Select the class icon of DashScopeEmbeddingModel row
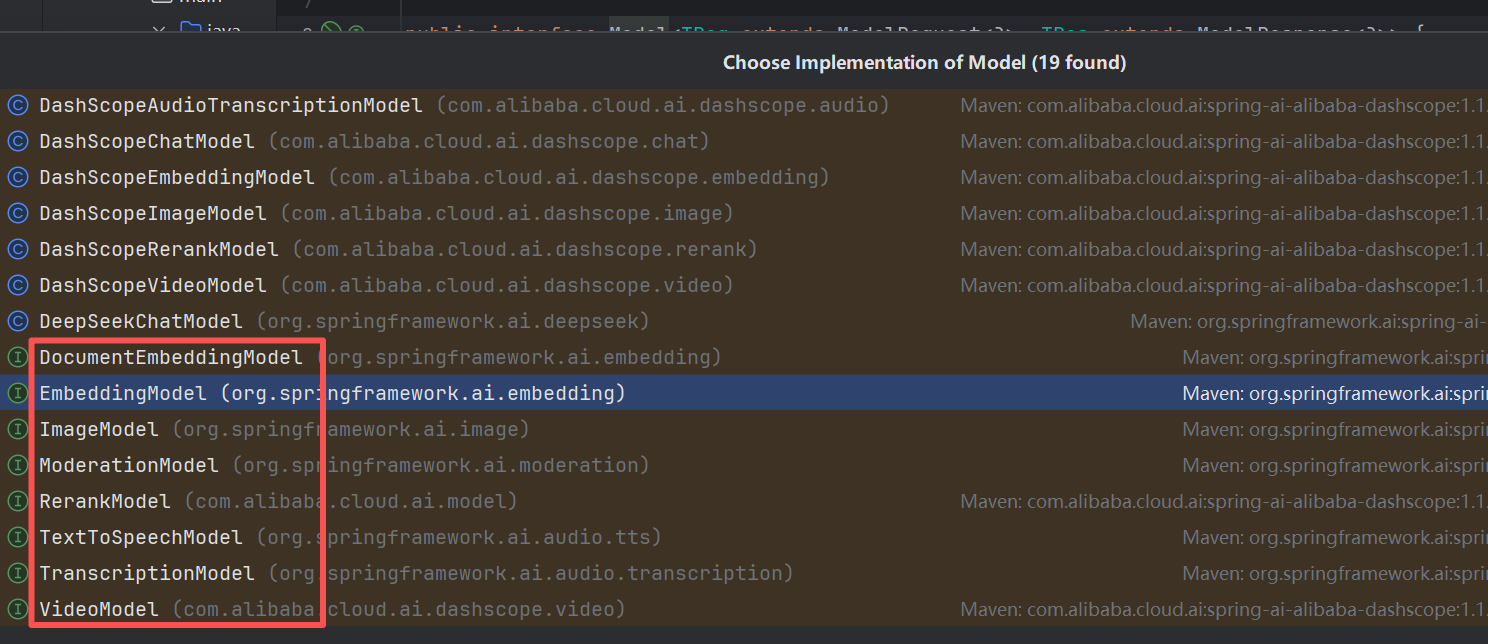 (x=17, y=177)
